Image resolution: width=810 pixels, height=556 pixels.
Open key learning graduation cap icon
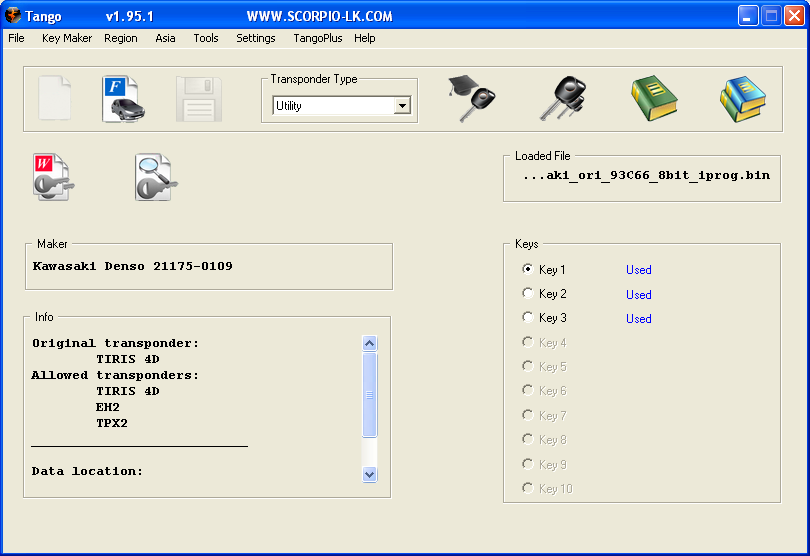[x=472, y=98]
